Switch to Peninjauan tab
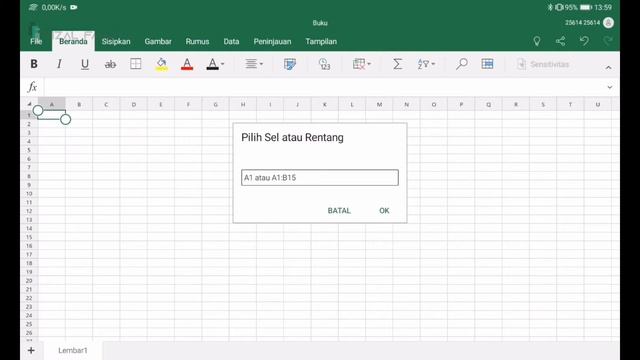This screenshot has width=640, height=360. [x=272, y=41]
